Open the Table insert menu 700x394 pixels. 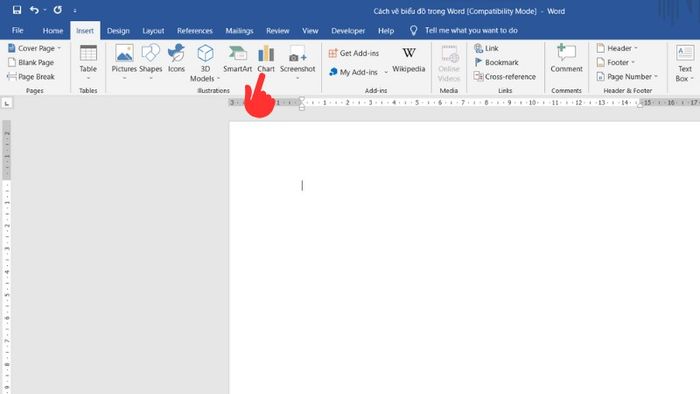[x=88, y=63]
